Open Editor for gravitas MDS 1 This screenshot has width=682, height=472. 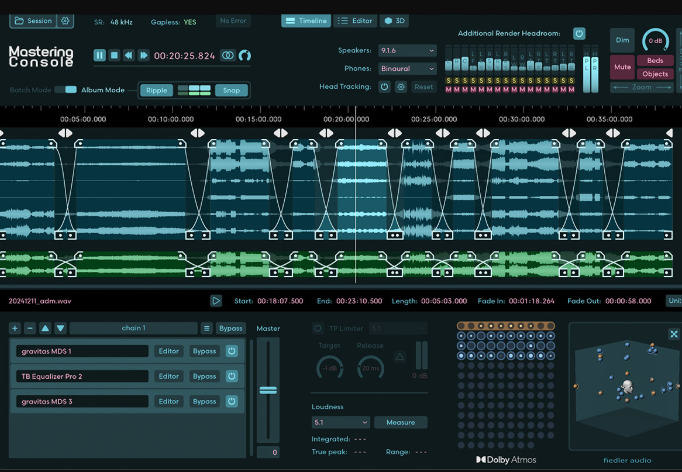169,351
